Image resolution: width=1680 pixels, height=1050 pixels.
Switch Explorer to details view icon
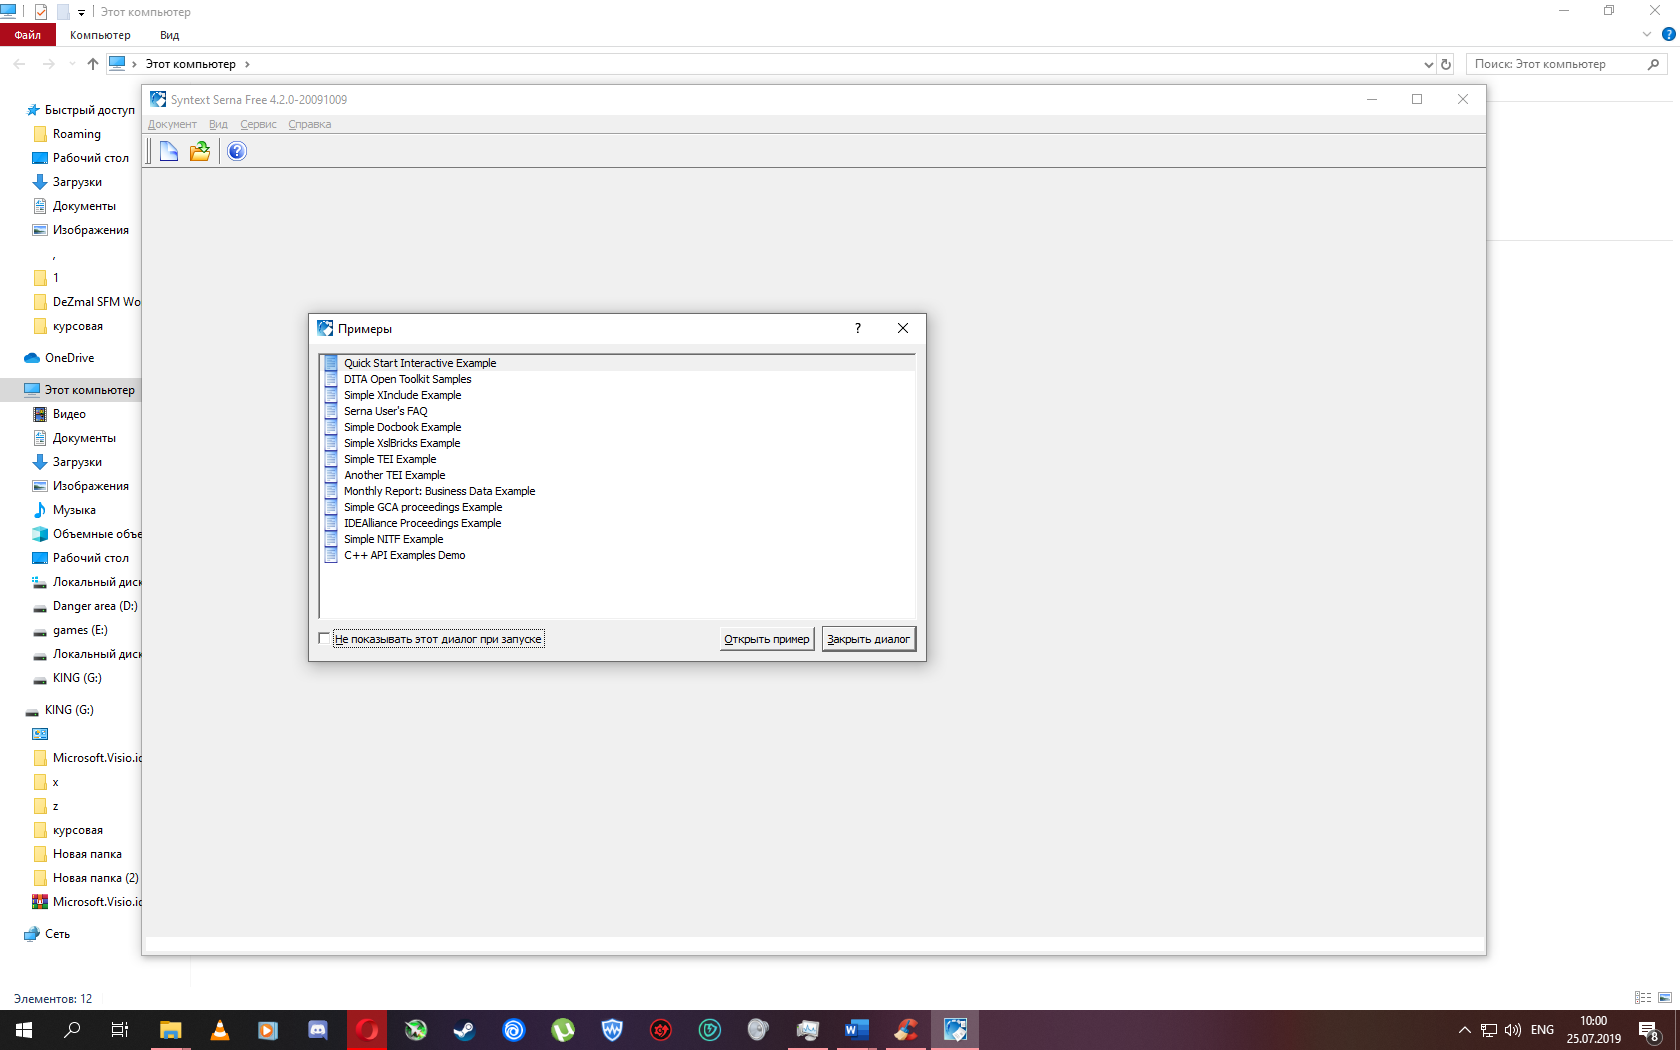pos(1643,998)
